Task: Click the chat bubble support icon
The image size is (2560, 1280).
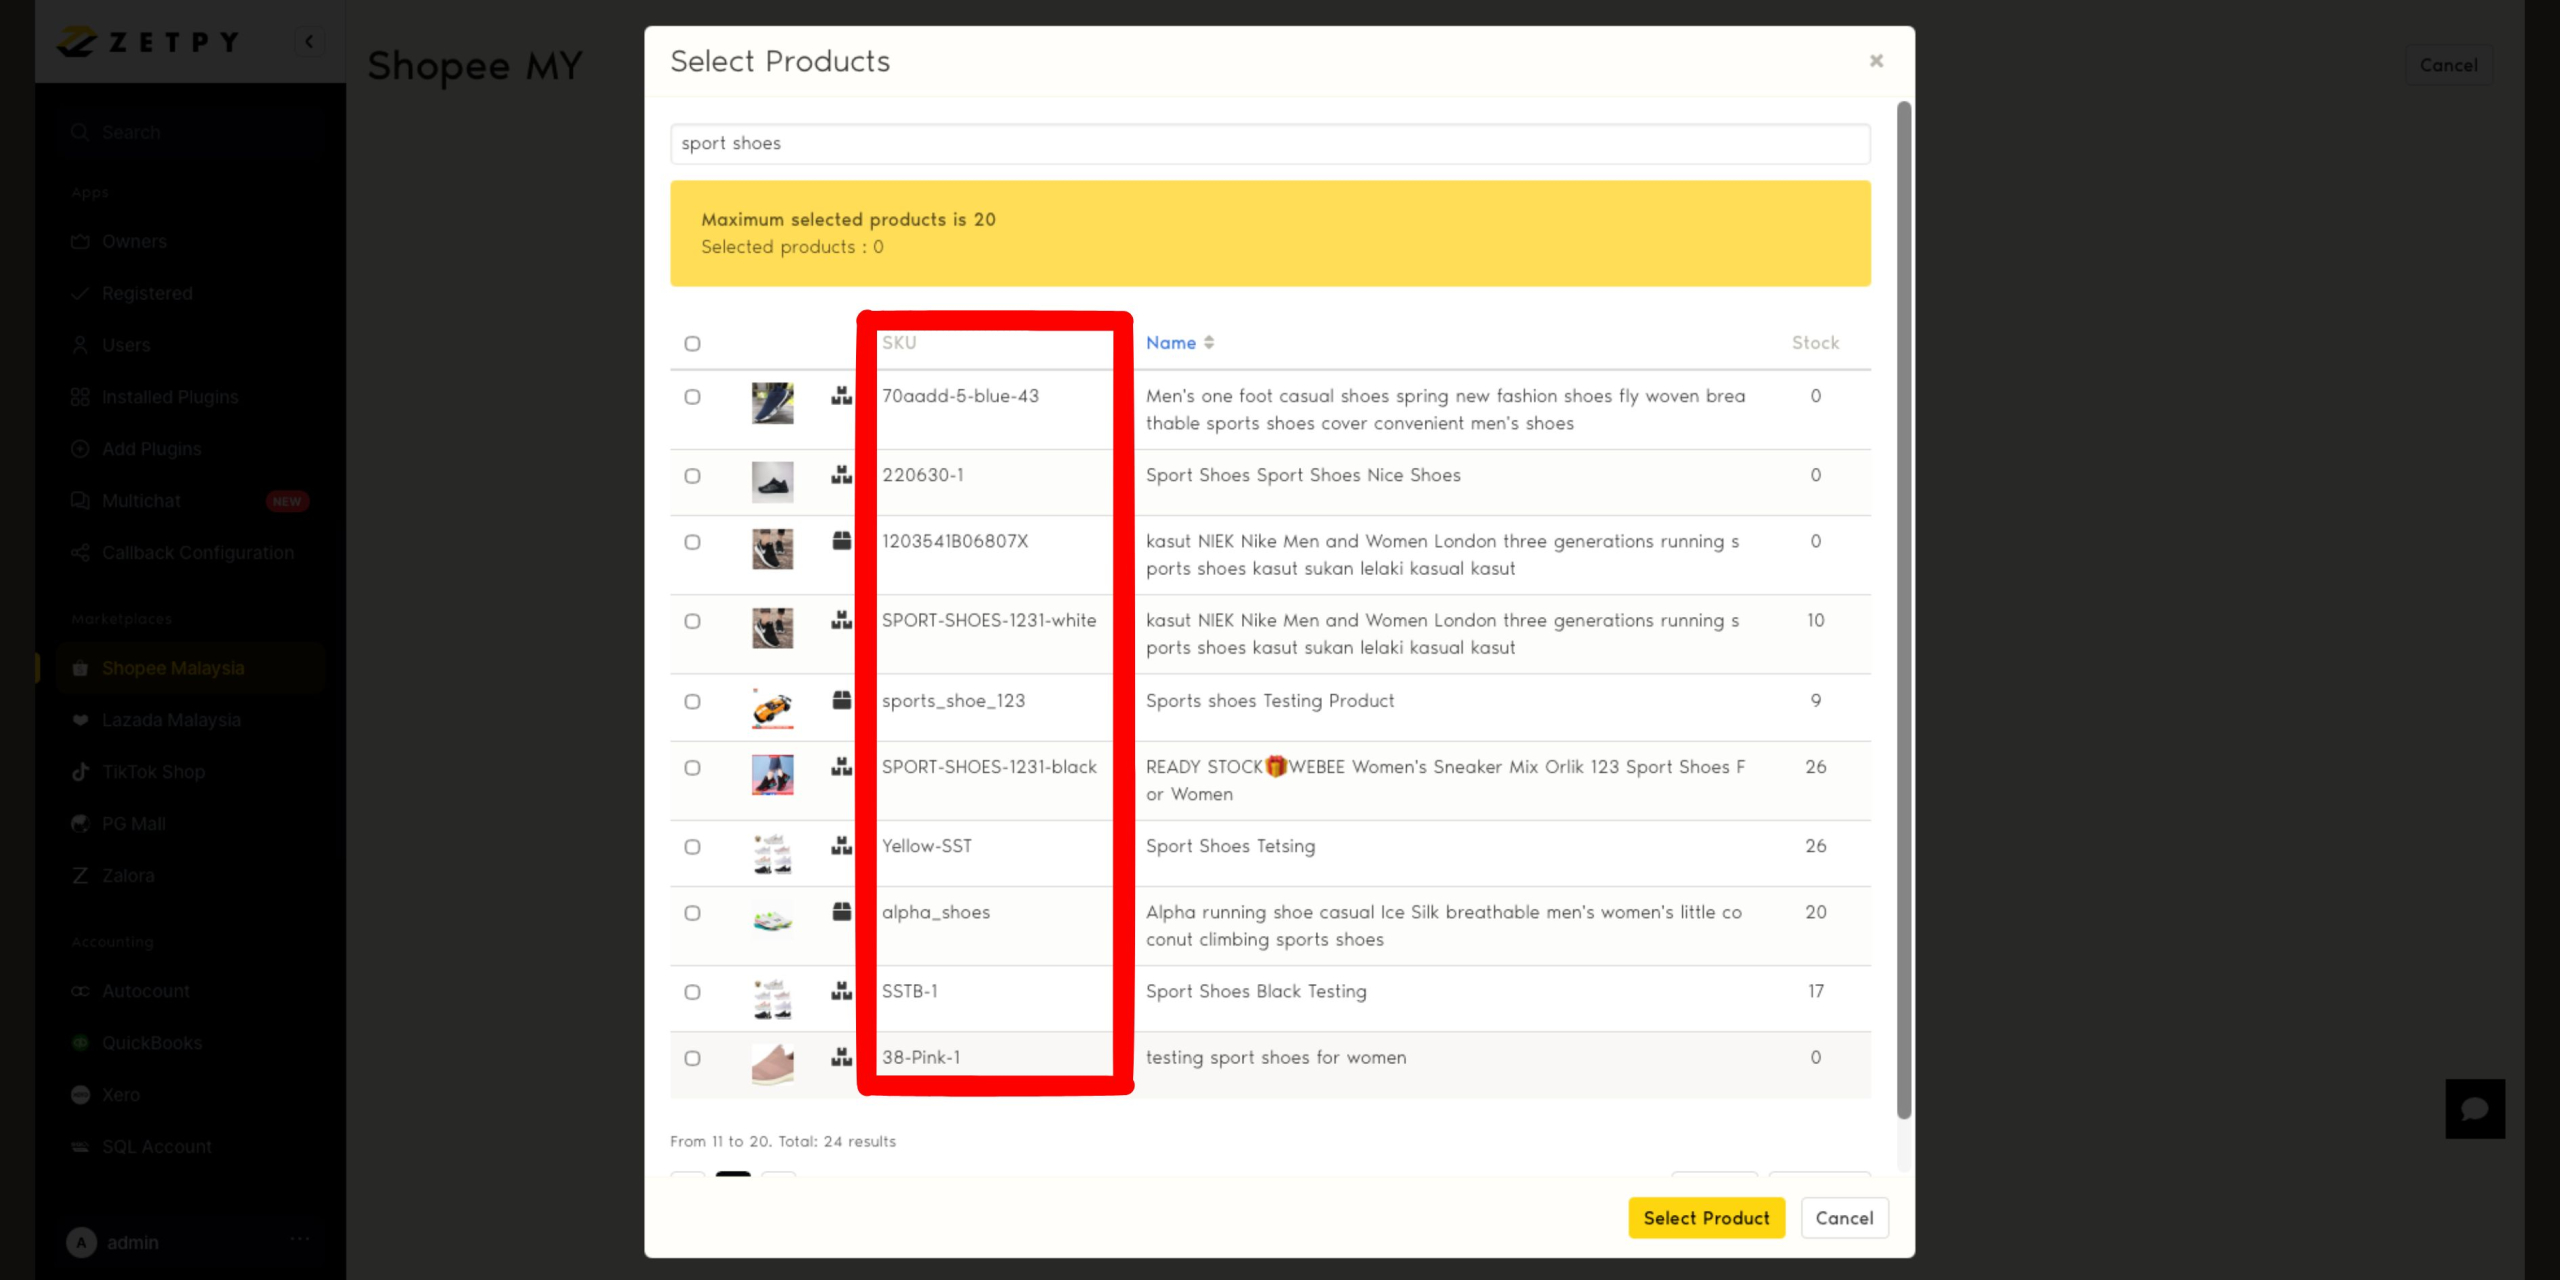Action: point(2474,1108)
